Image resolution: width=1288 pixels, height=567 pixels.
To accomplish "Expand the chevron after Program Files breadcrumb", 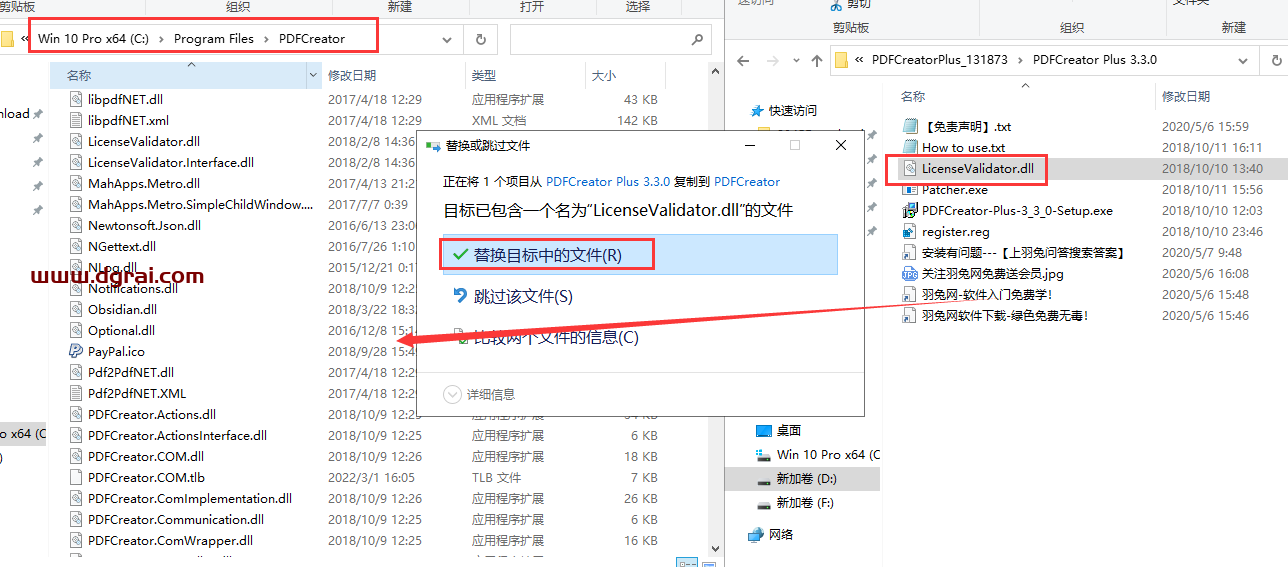I will (x=267, y=39).
